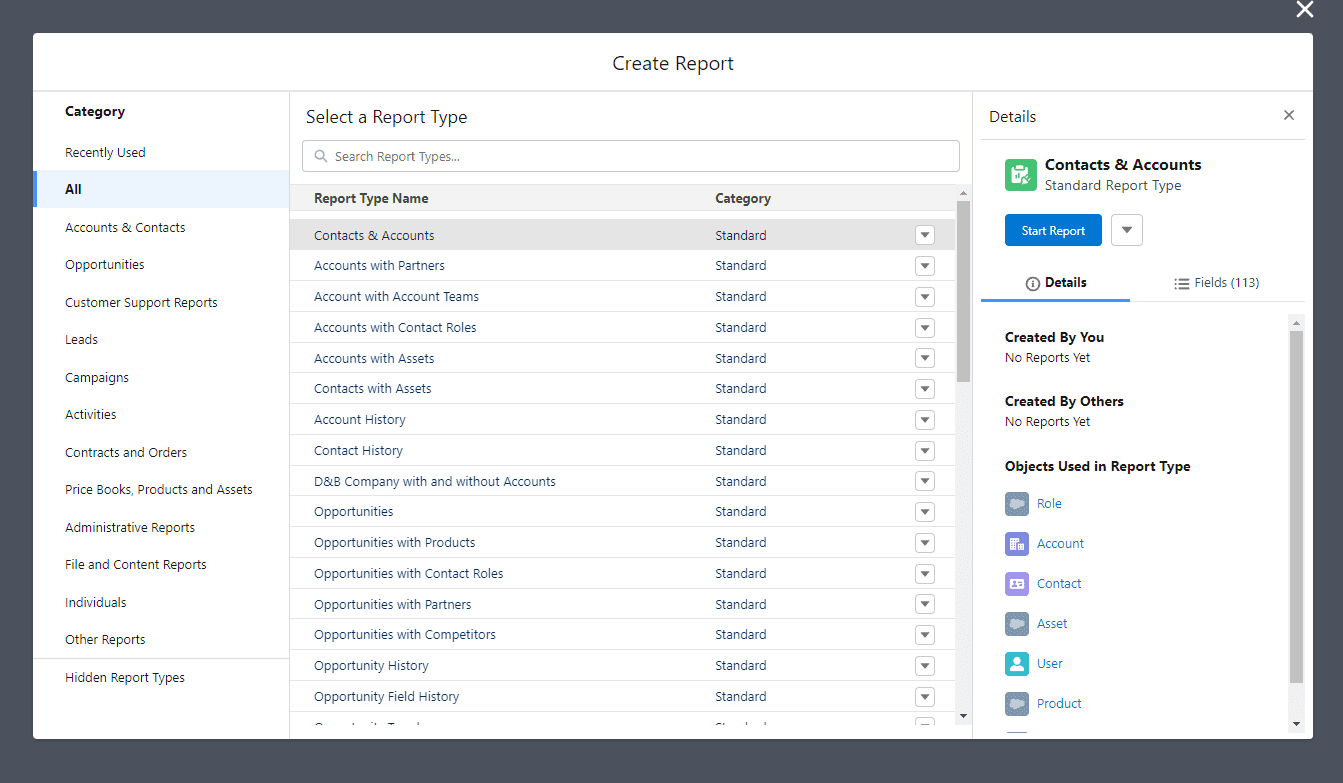Click the Role object icon
1343x783 pixels.
1017,504
